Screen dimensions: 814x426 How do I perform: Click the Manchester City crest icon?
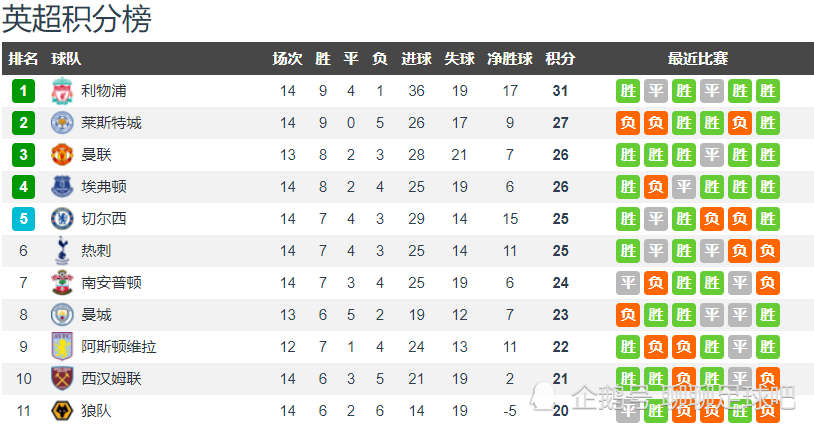coord(62,315)
